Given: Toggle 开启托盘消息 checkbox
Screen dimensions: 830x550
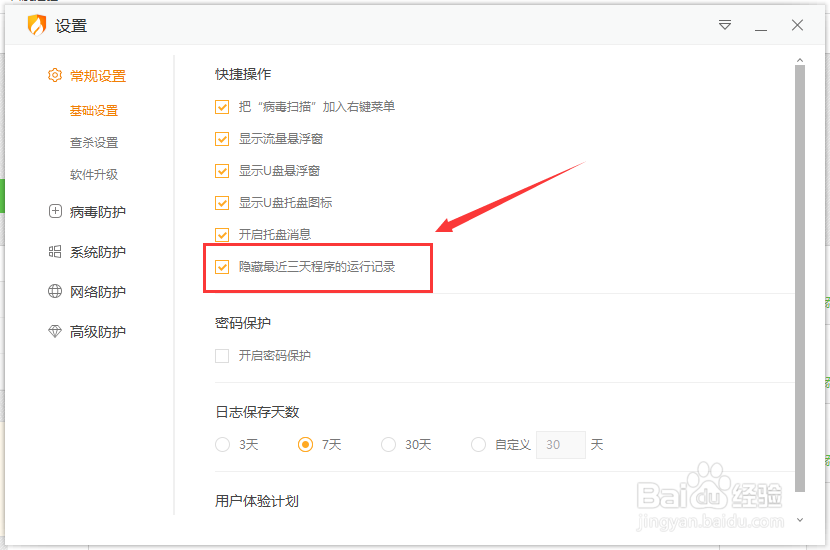Looking at the screenshot, I should (222, 235).
